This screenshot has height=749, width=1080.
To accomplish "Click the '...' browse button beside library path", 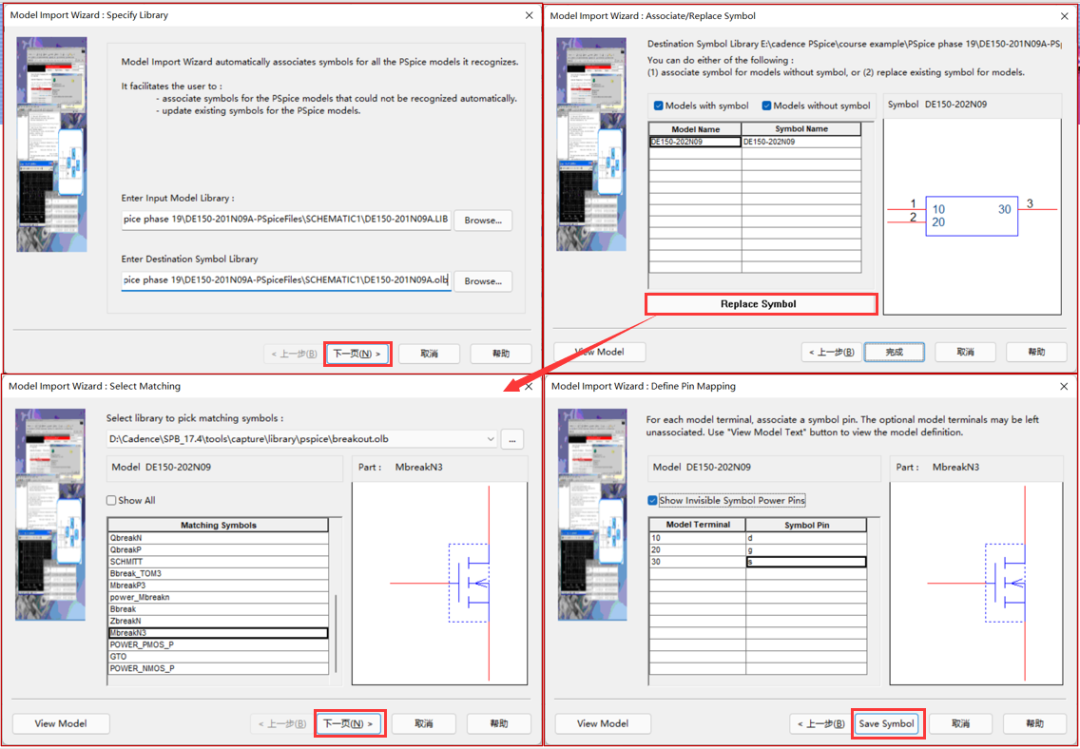I will [512, 439].
